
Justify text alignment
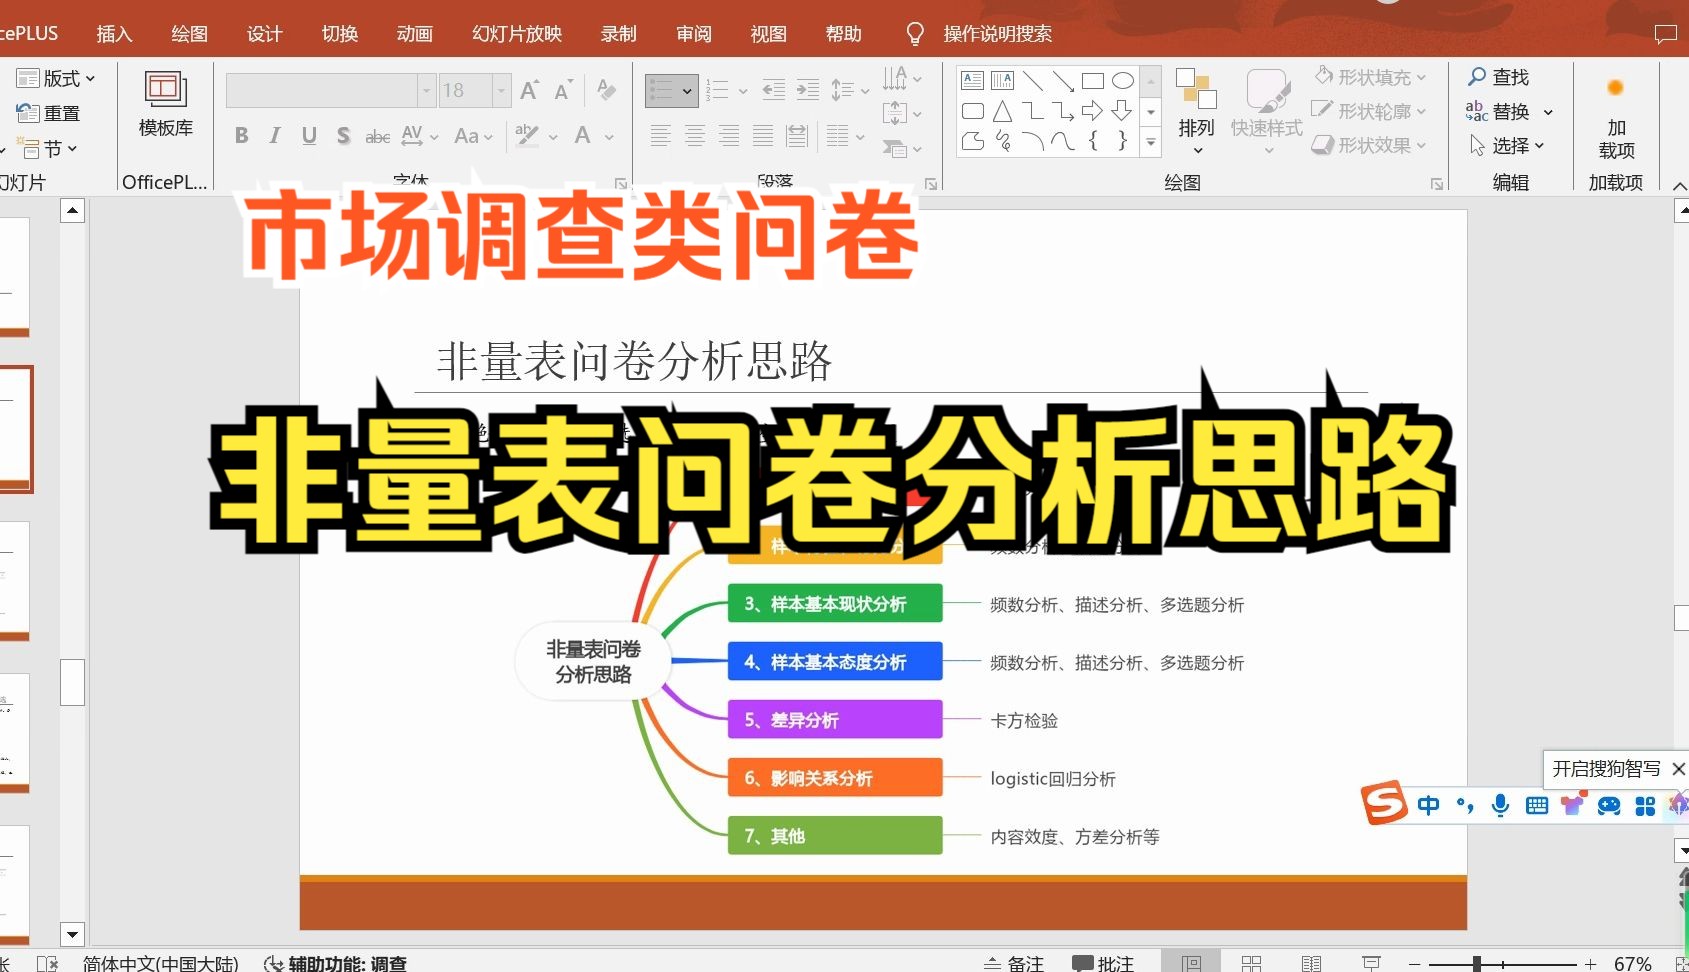coord(762,136)
